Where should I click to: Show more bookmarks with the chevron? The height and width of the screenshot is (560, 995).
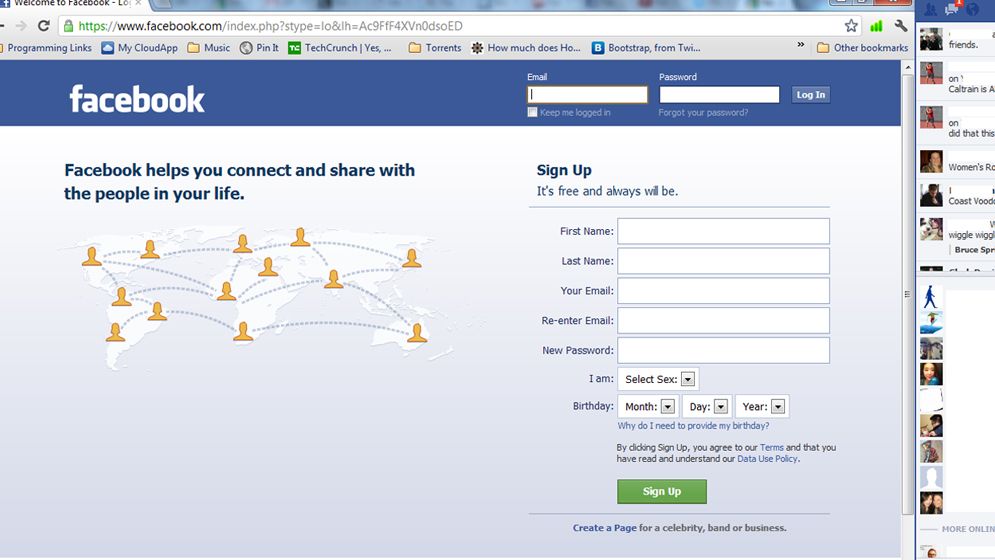tap(801, 45)
